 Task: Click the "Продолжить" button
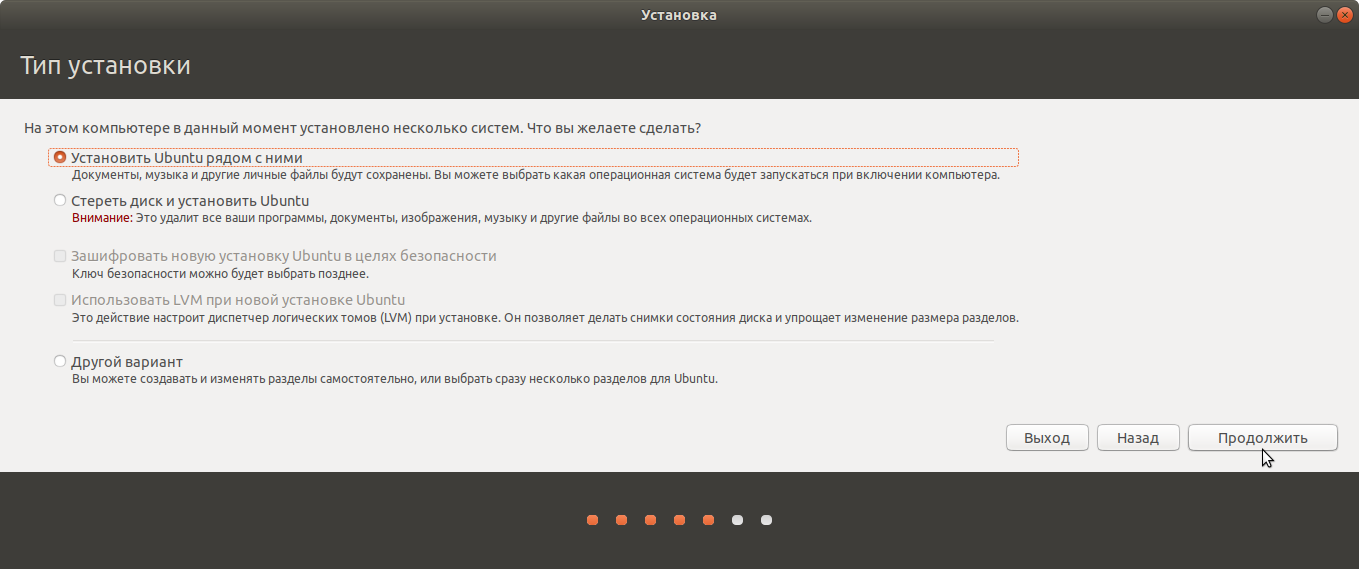pyautogui.click(x=1262, y=438)
